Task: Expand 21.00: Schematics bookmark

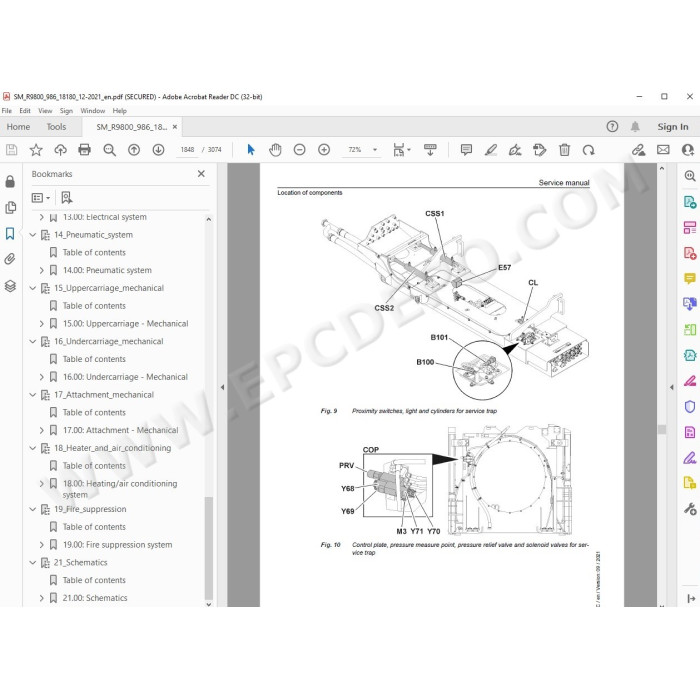Action: pos(42,598)
